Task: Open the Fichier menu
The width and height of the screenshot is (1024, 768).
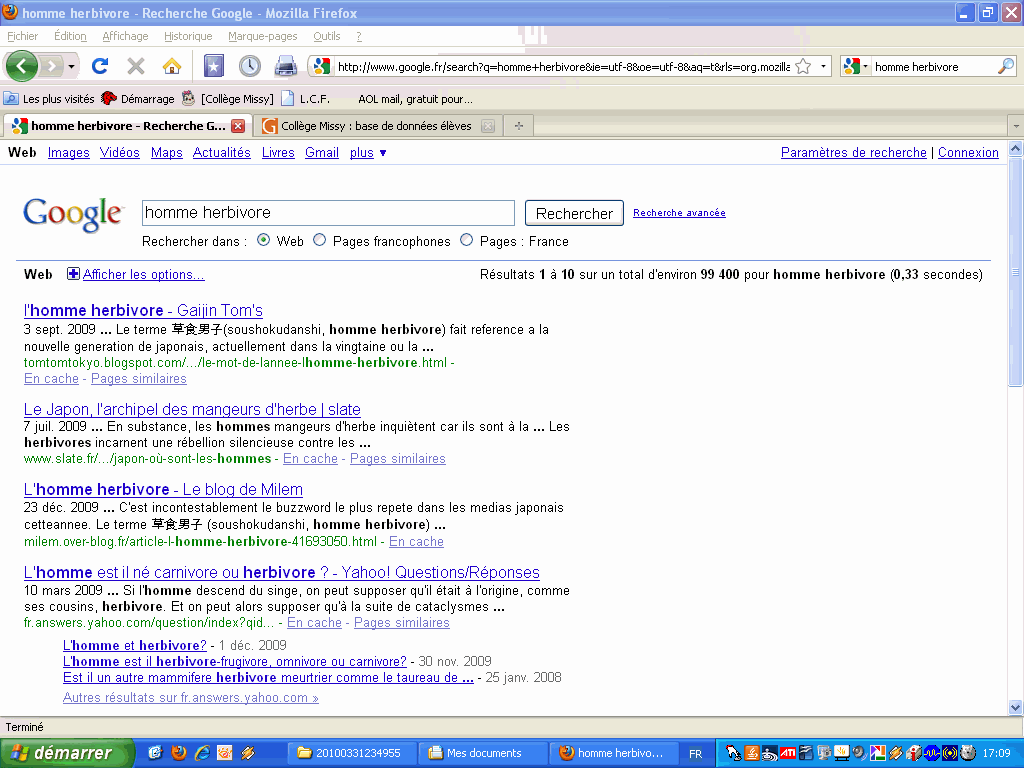Action: pyautogui.click(x=23, y=36)
